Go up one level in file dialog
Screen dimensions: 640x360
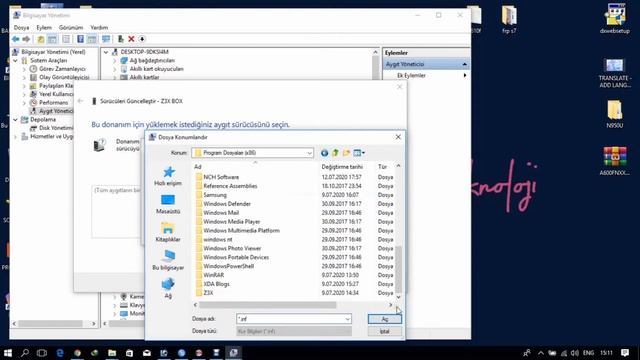(x=335, y=153)
